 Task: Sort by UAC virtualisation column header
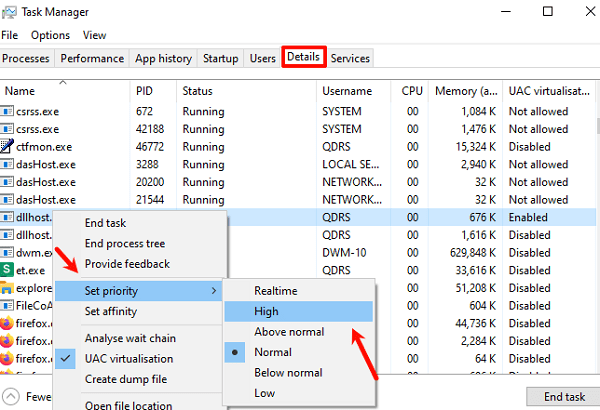[x=549, y=91]
